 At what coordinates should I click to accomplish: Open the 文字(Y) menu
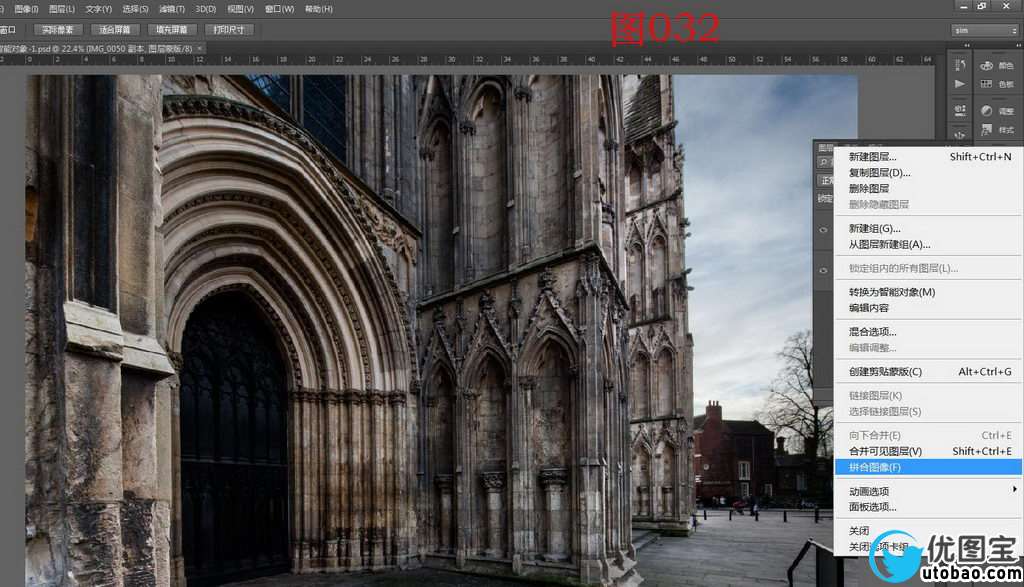coord(99,9)
